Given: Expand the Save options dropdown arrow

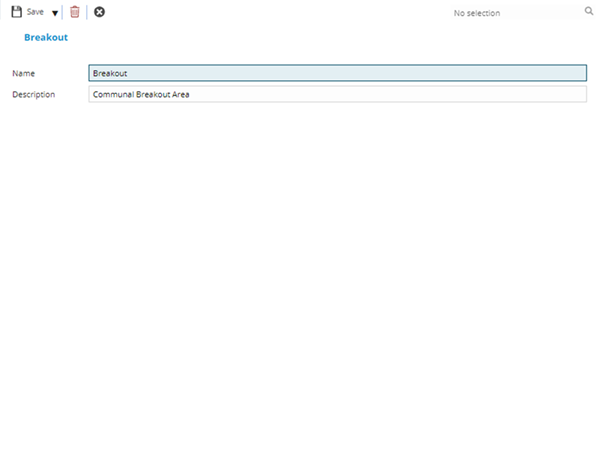Looking at the screenshot, I should tap(54, 13).
